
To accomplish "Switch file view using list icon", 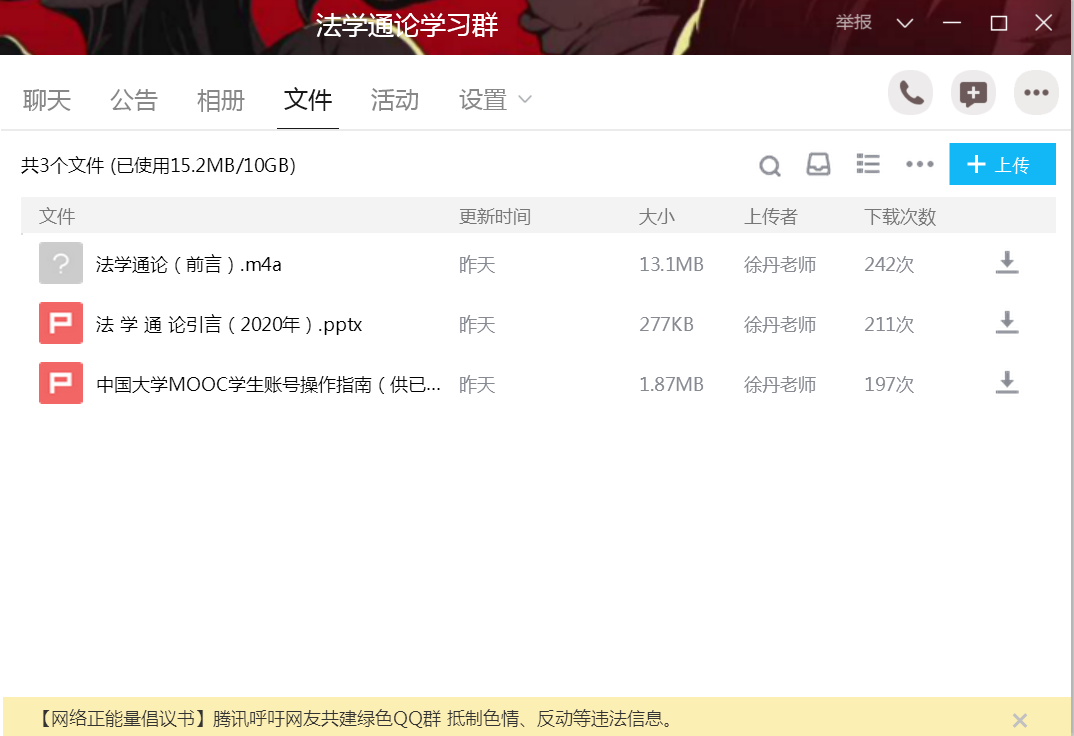I will 868,165.
